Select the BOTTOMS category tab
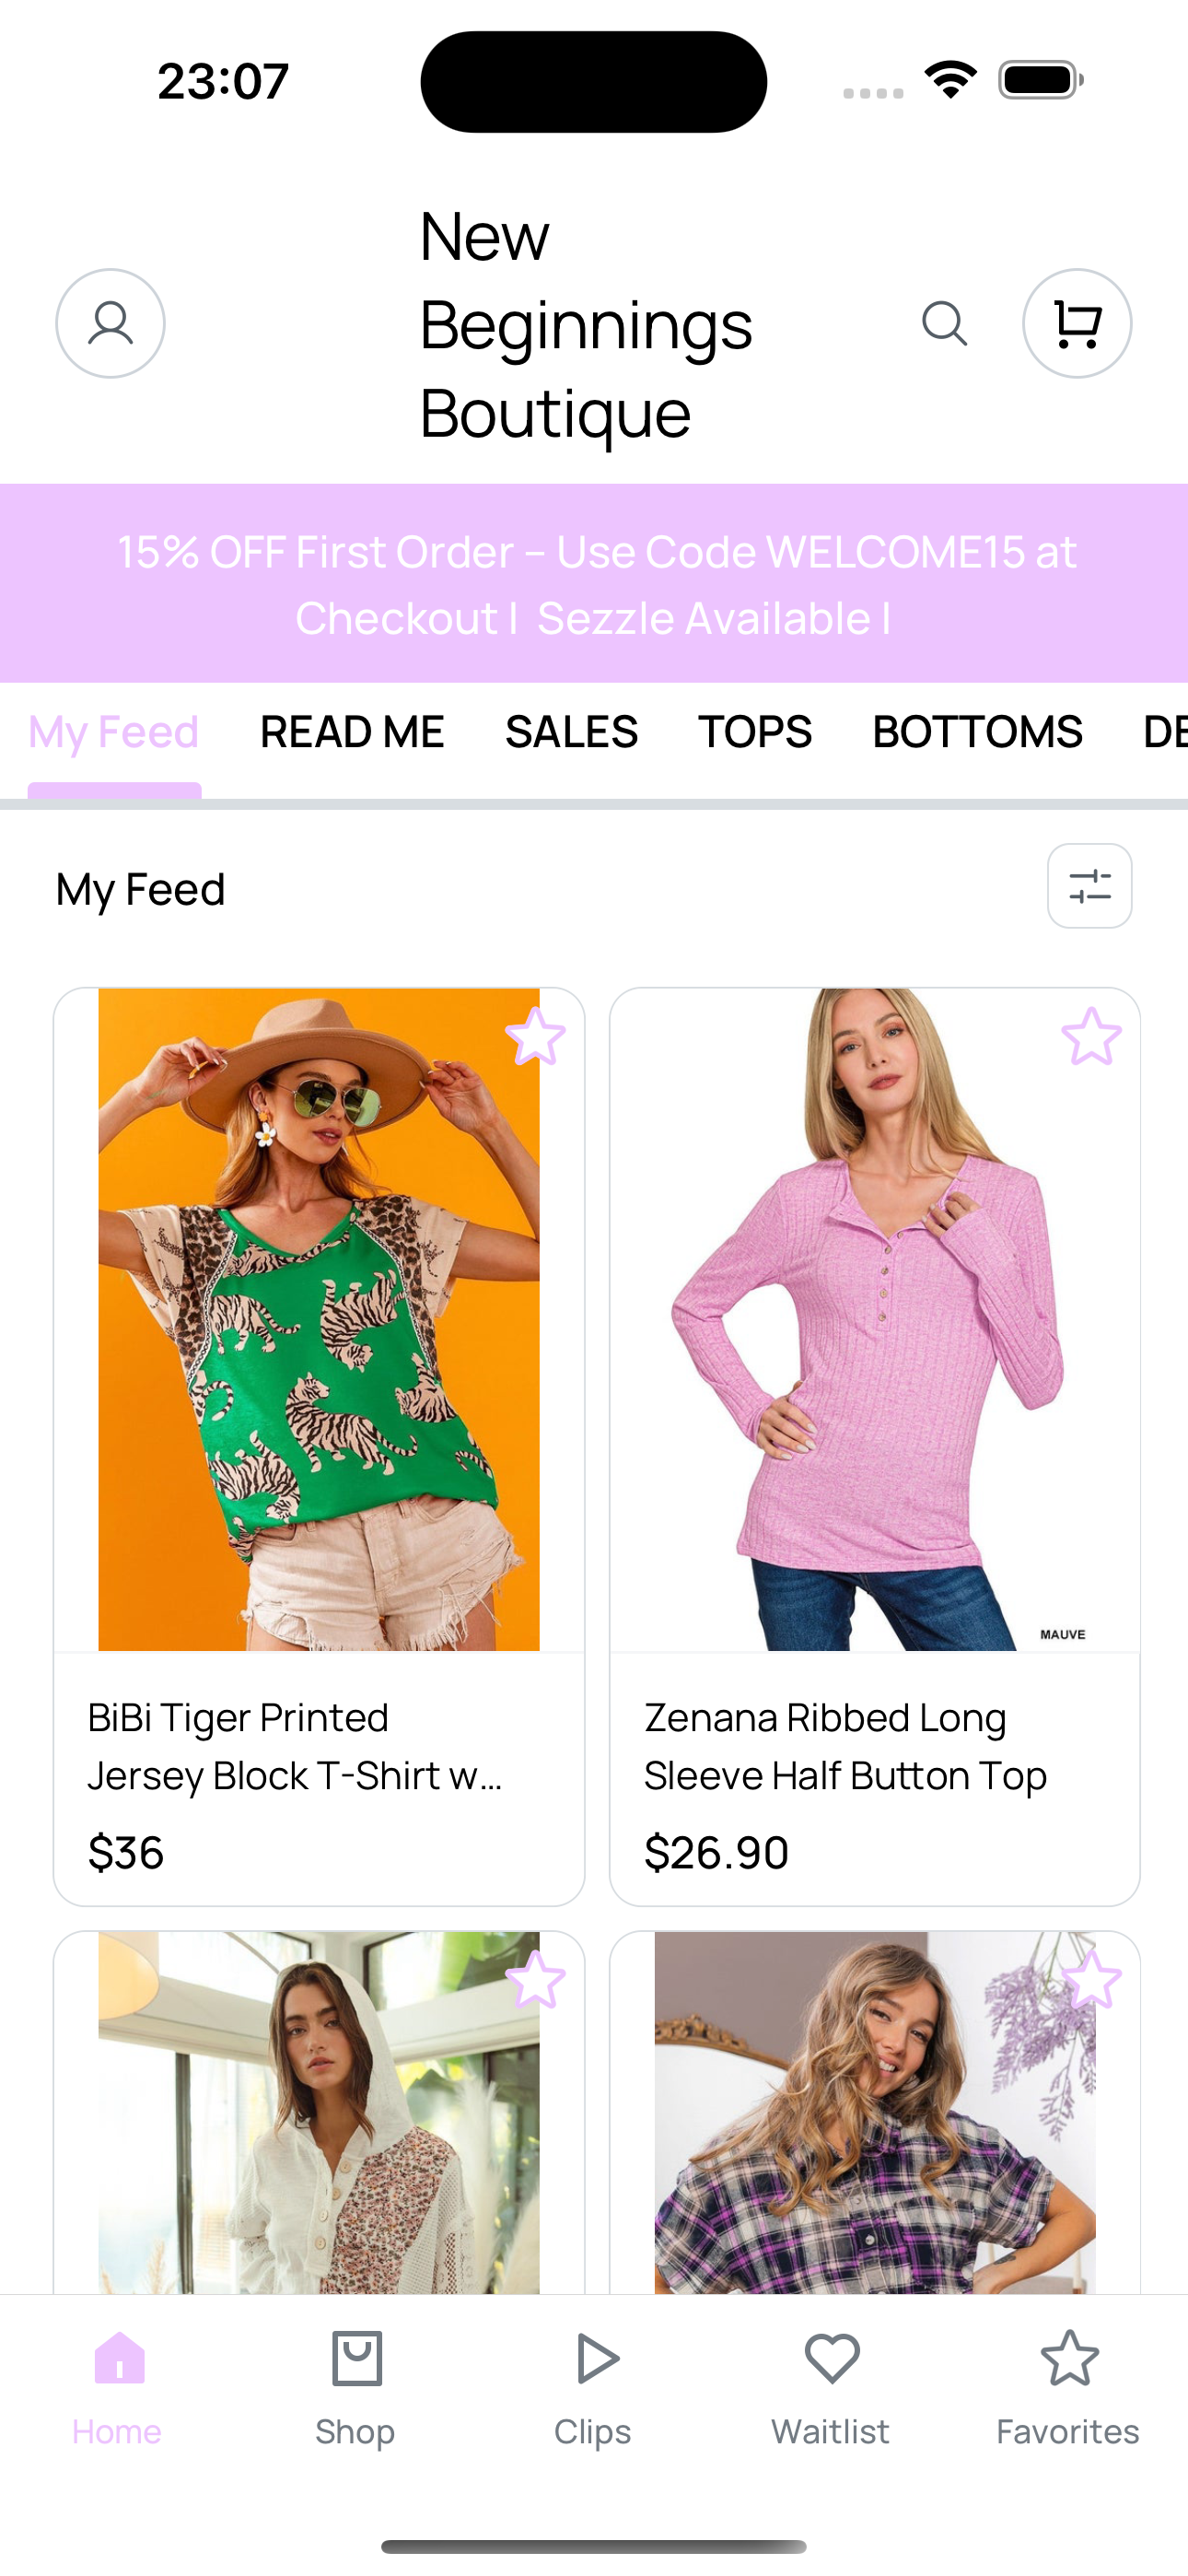 (x=977, y=732)
